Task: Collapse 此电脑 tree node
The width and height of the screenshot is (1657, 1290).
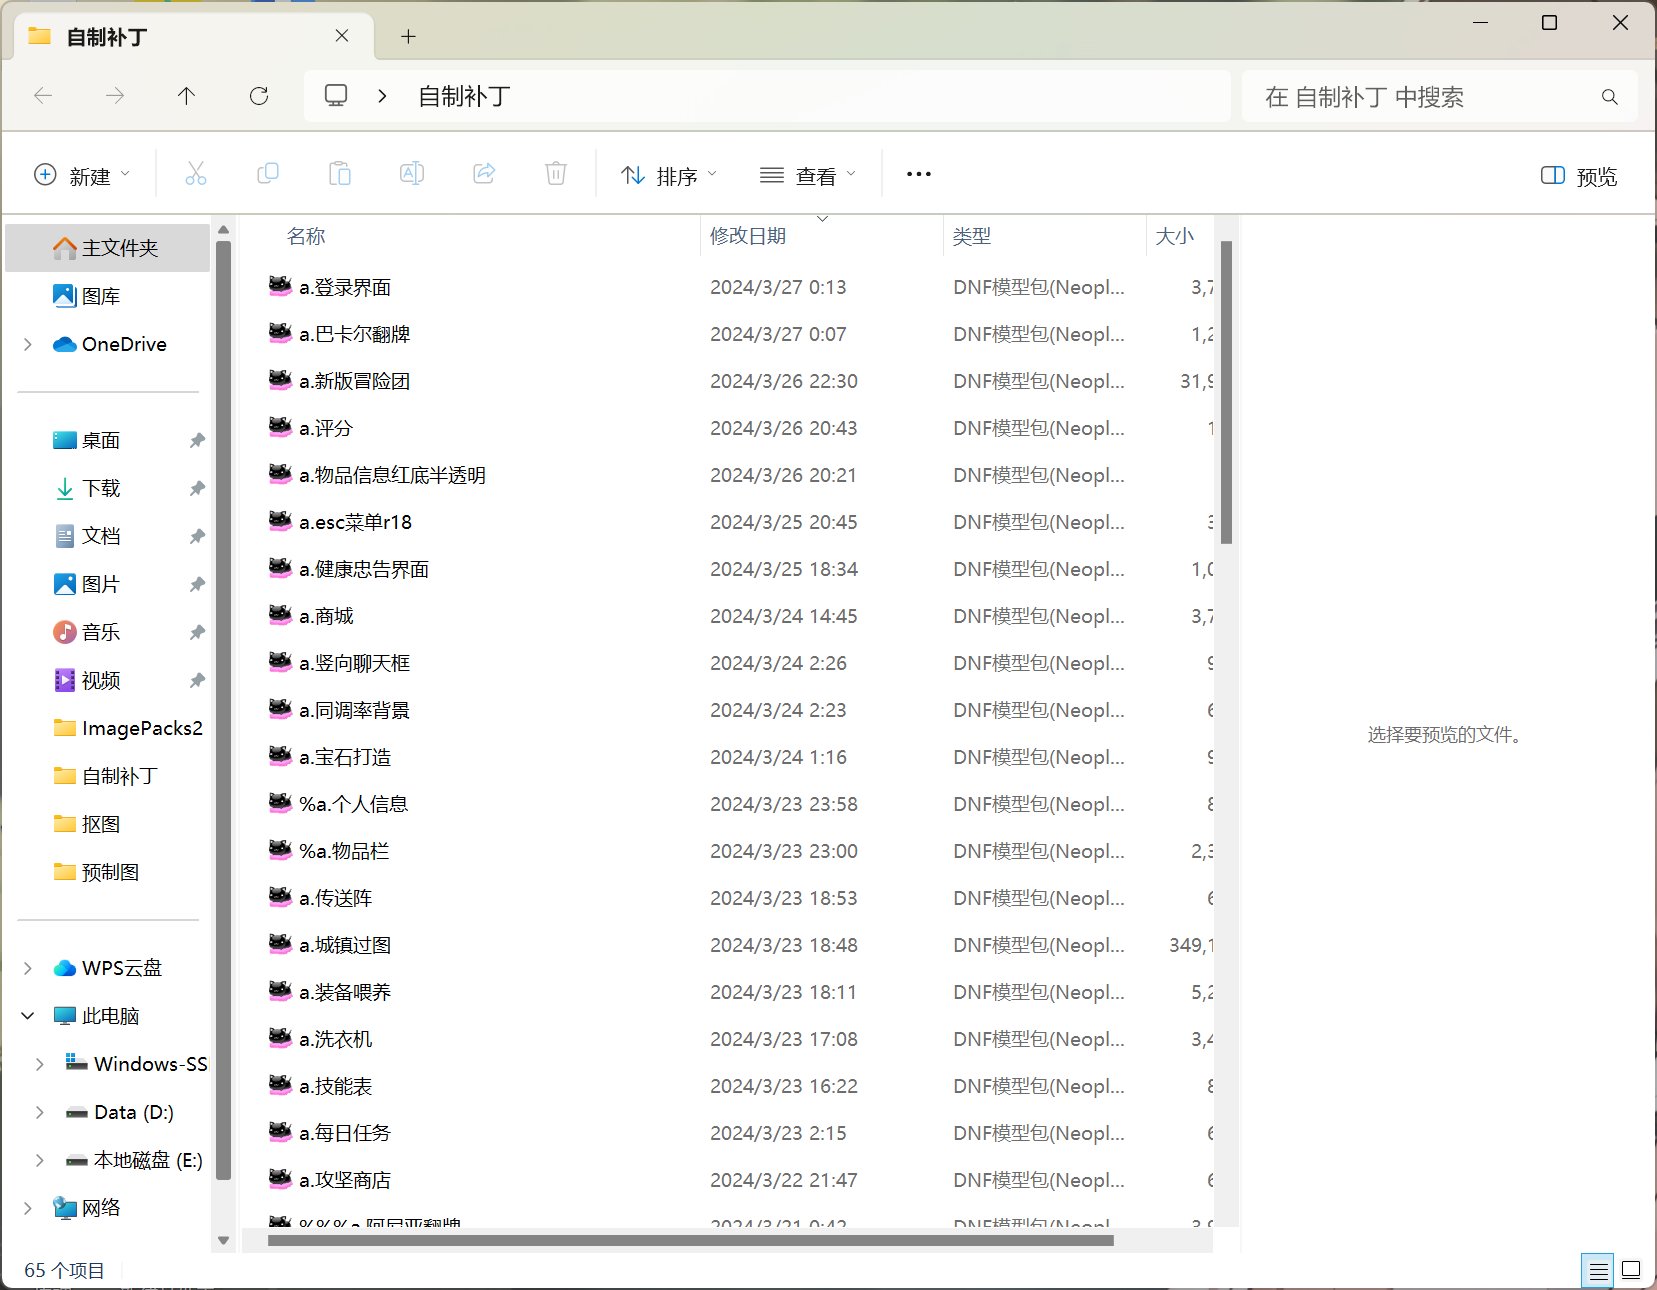Action: point(28,1016)
